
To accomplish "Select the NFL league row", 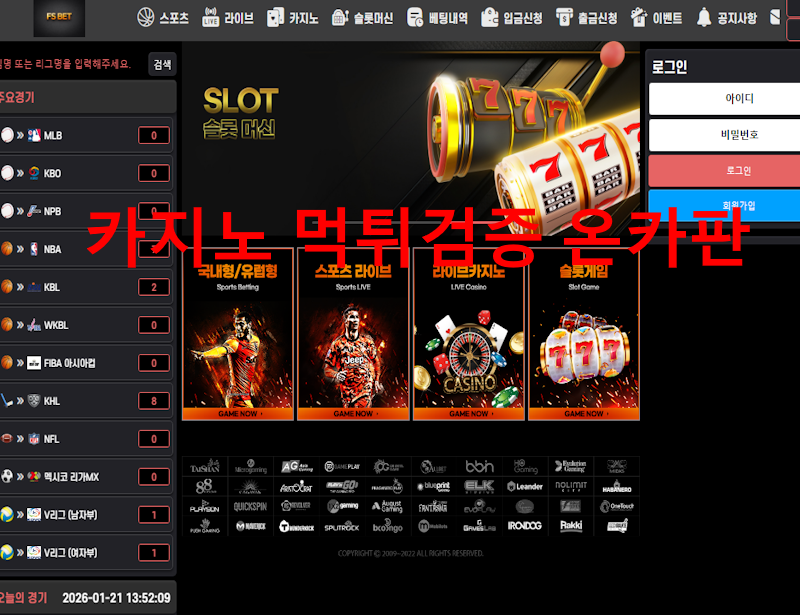I will (x=86, y=438).
